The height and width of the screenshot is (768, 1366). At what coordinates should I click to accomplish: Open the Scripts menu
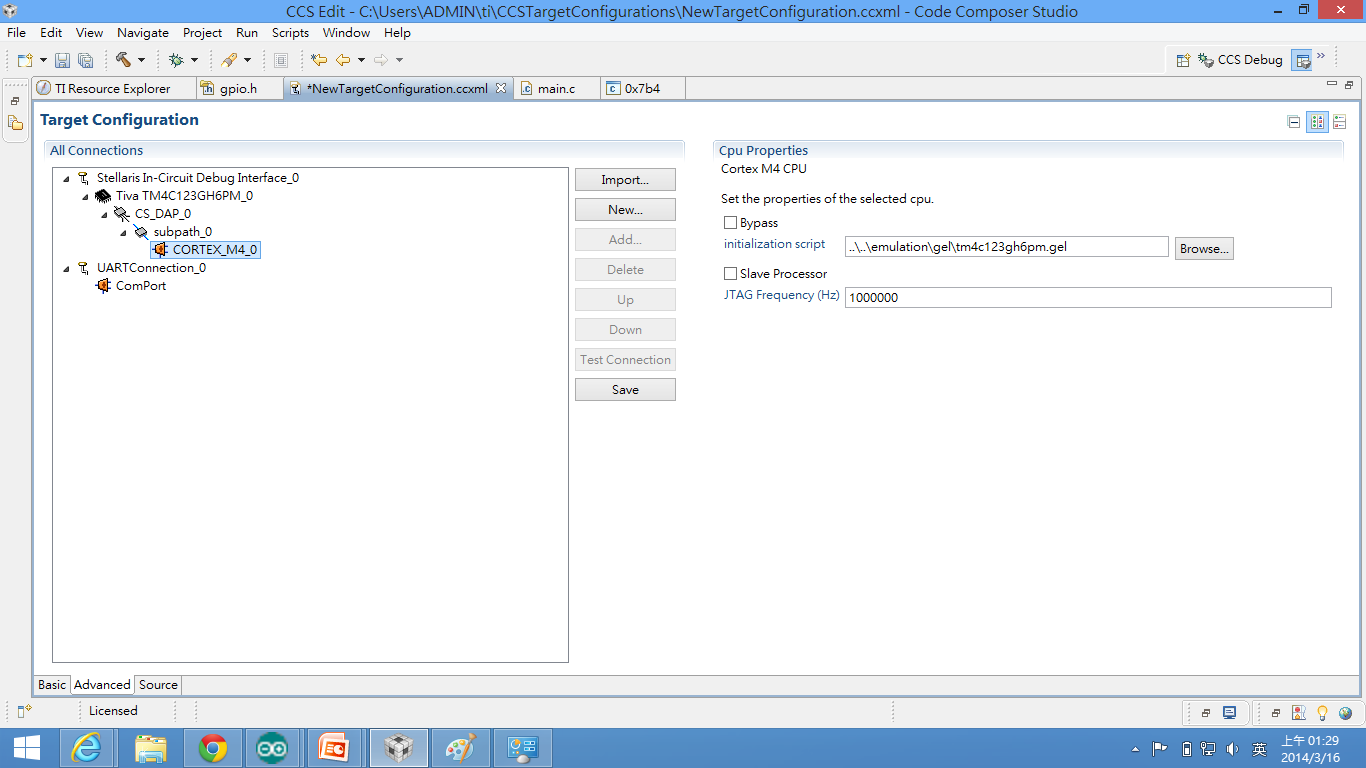[x=291, y=33]
